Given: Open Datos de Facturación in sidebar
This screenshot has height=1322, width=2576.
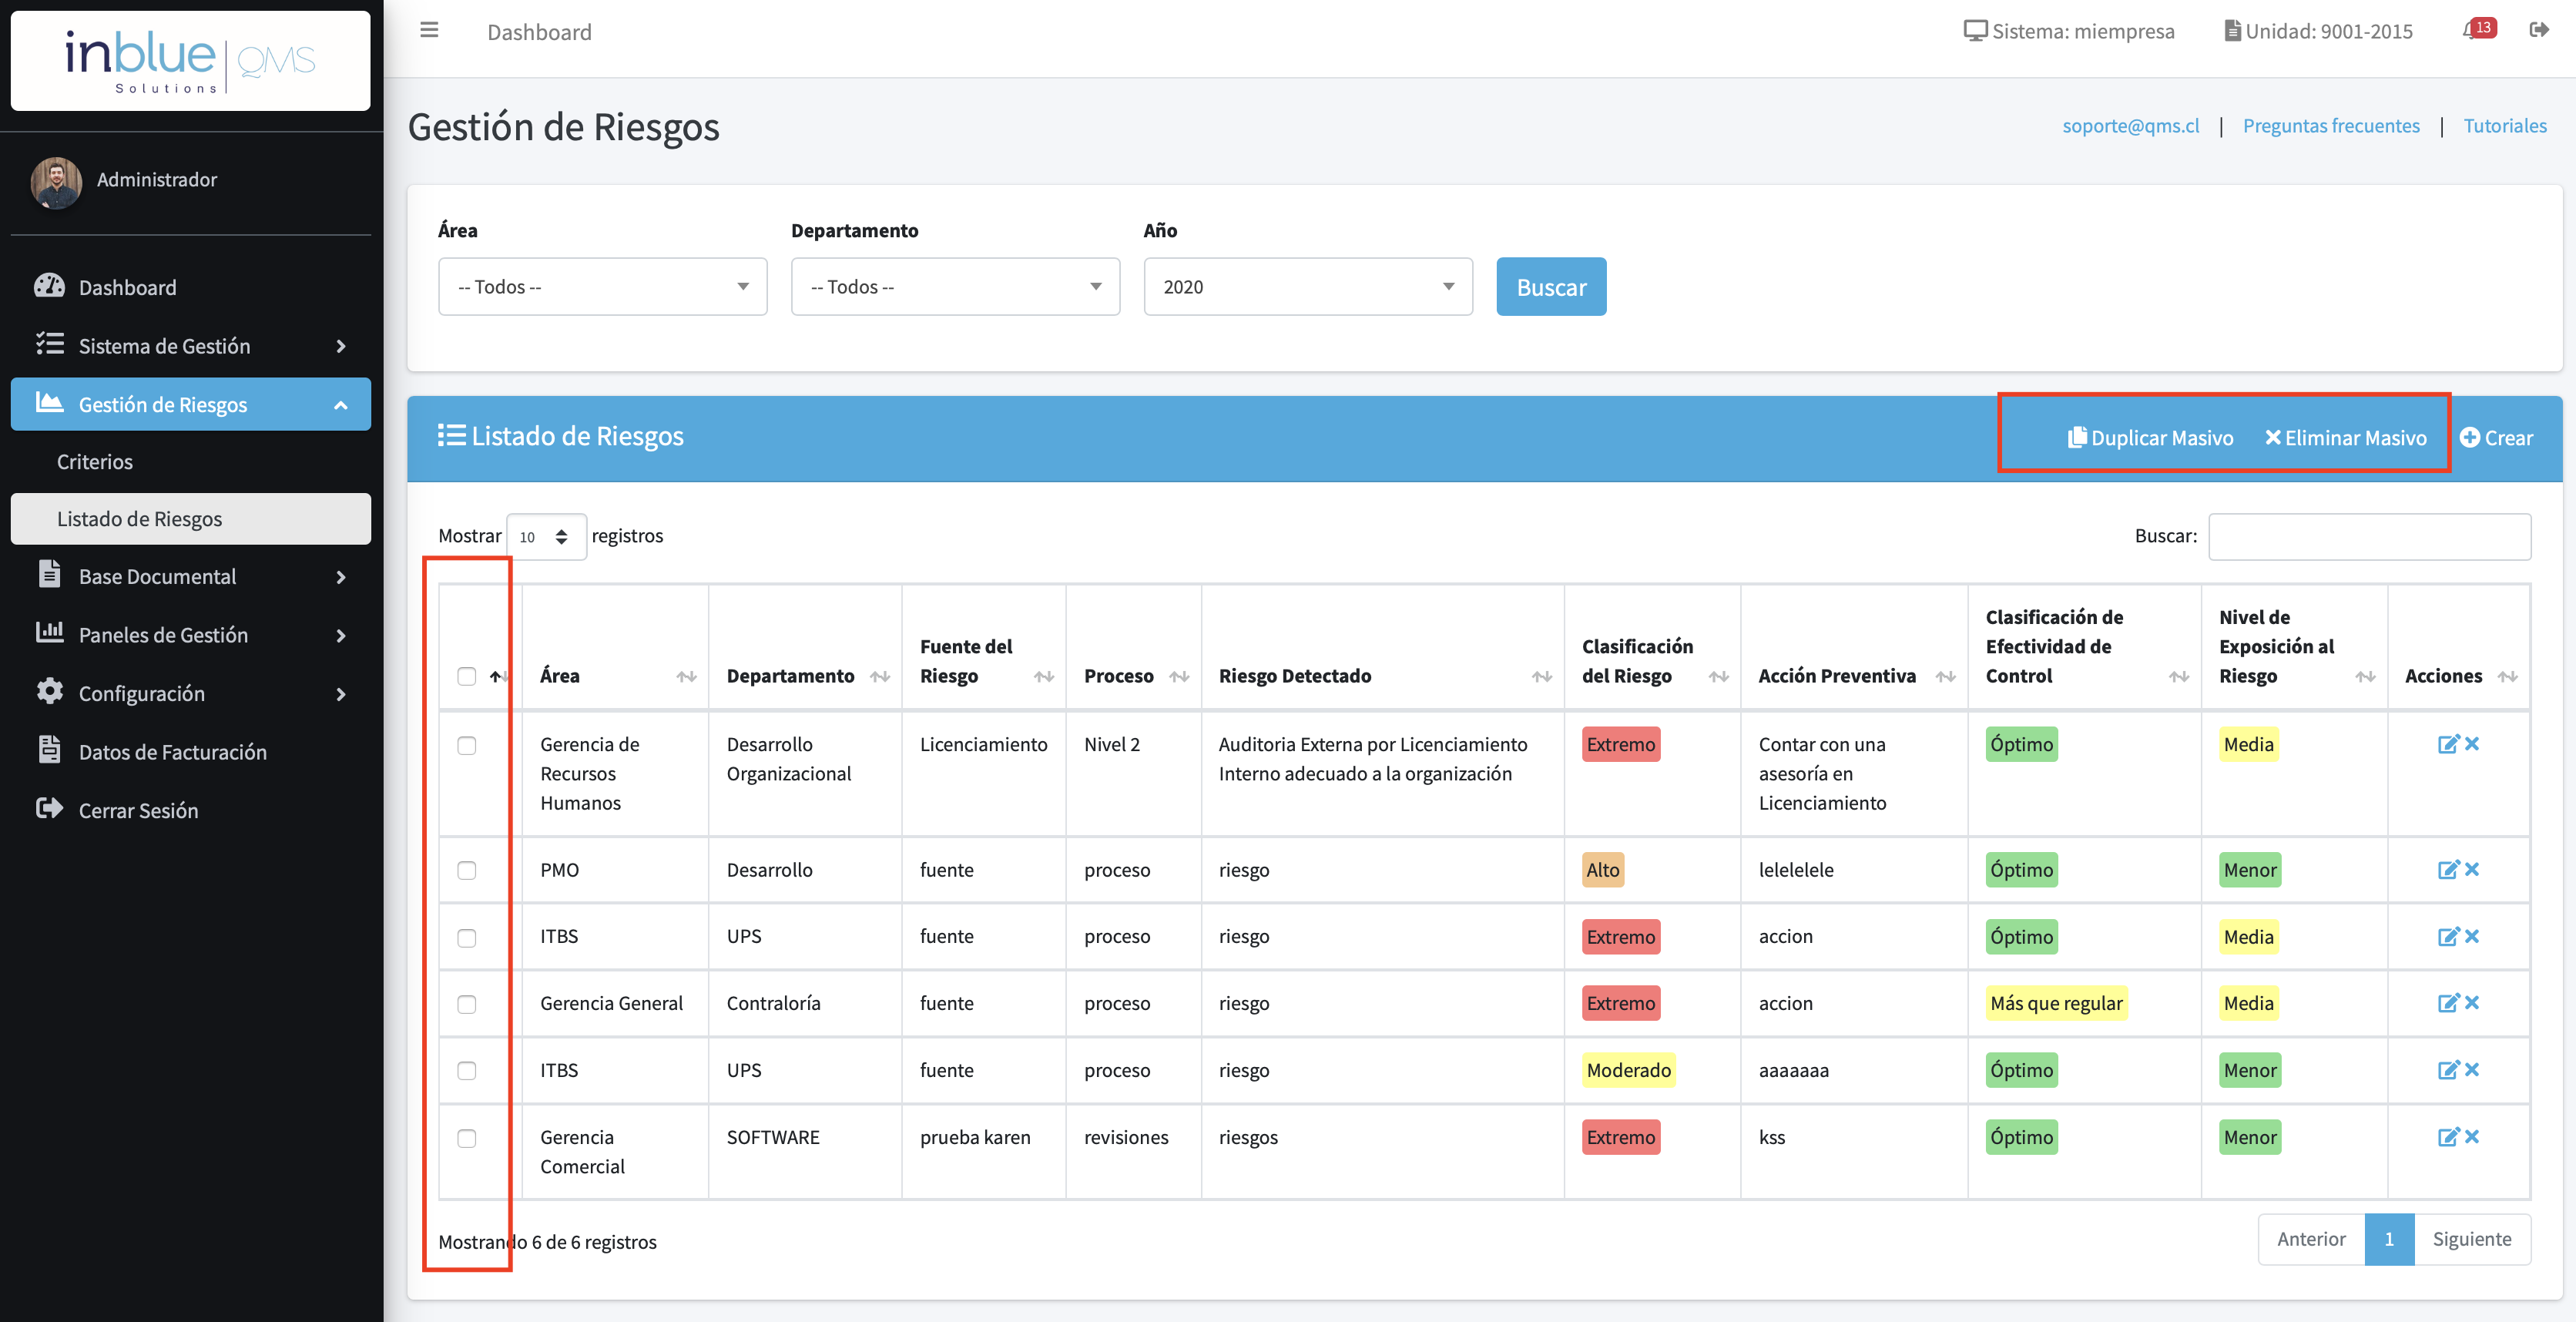Looking at the screenshot, I should tap(190, 752).
